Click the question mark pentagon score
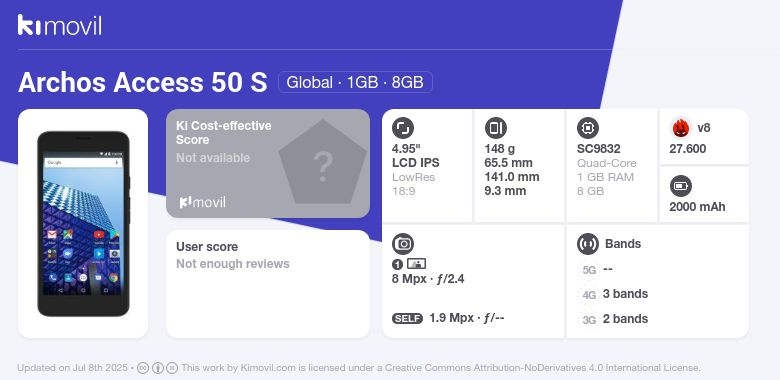 pos(322,162)
